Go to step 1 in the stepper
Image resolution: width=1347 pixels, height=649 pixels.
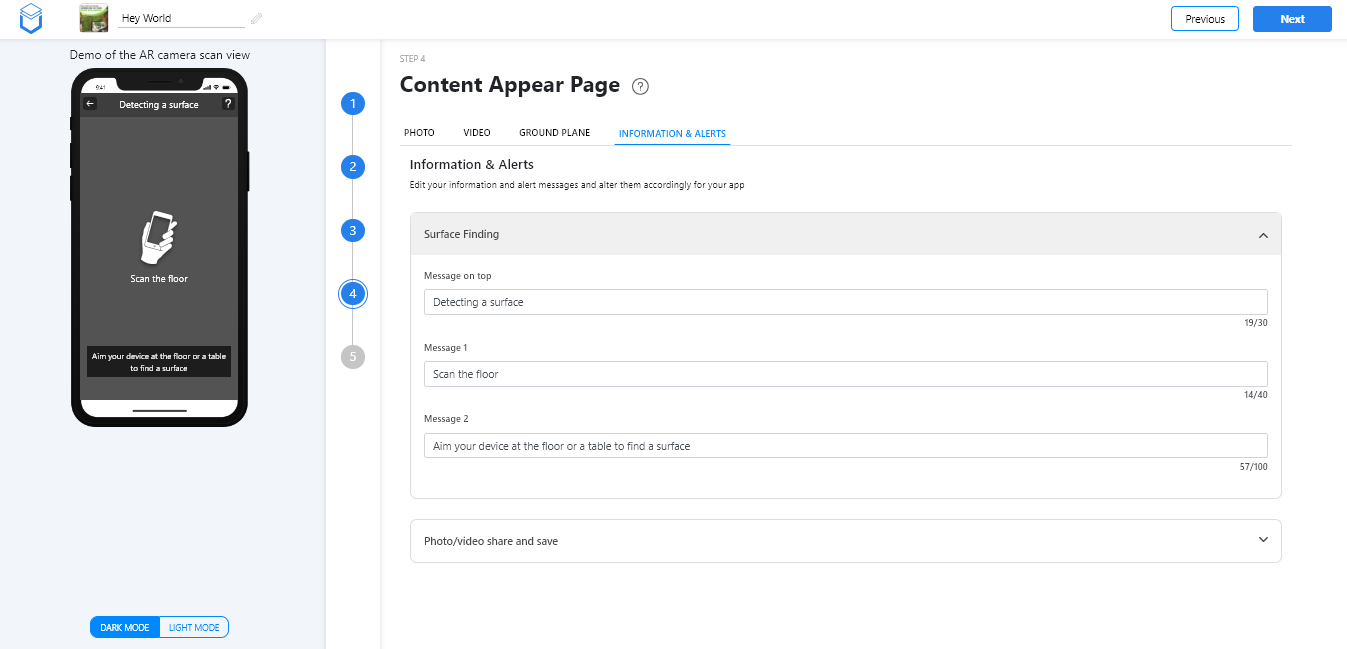pos(352,104)
